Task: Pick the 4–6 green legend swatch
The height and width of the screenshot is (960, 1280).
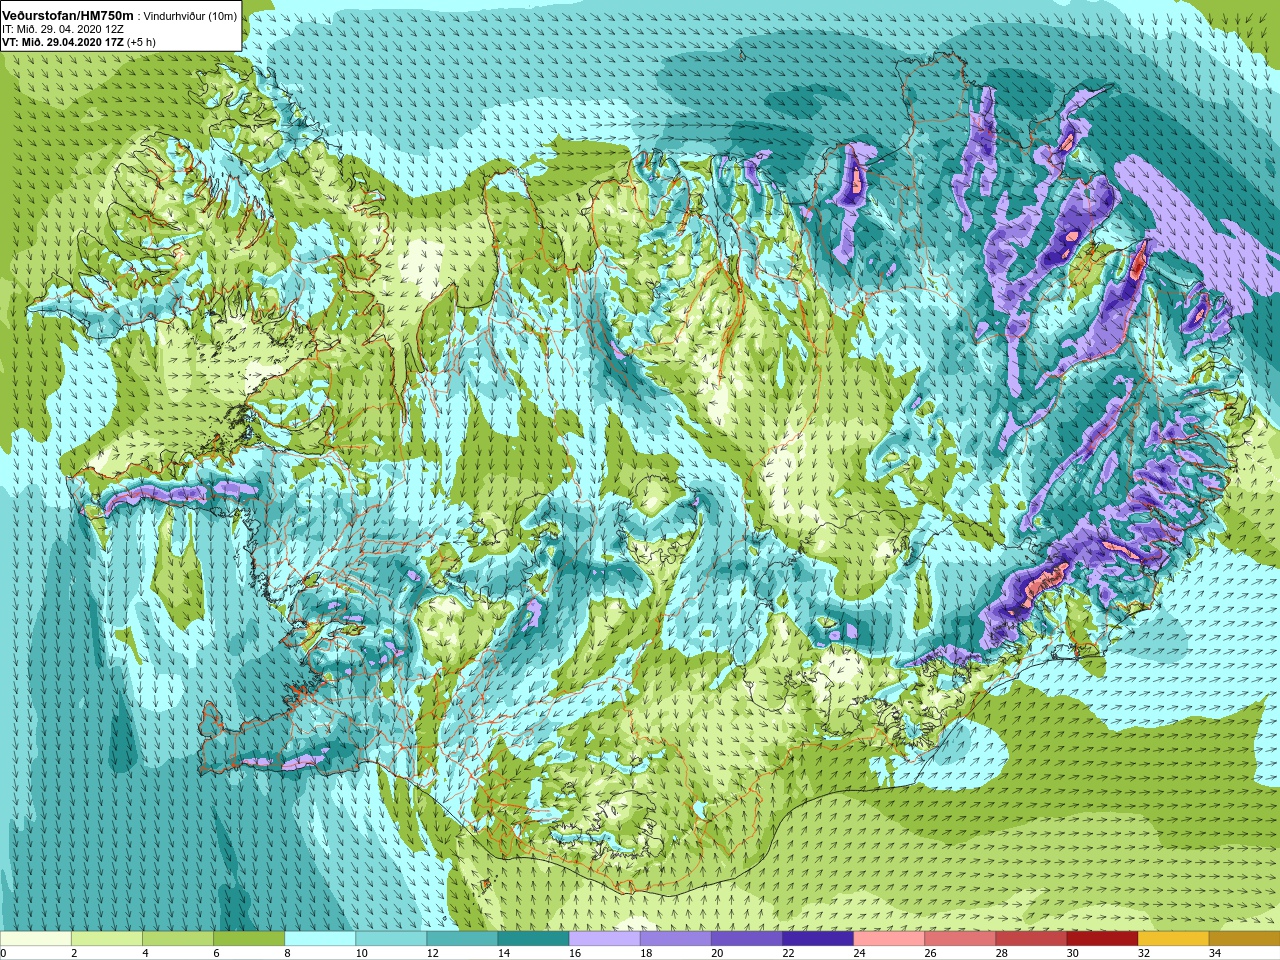Action: pyautogui.click(x=178, y=939)
